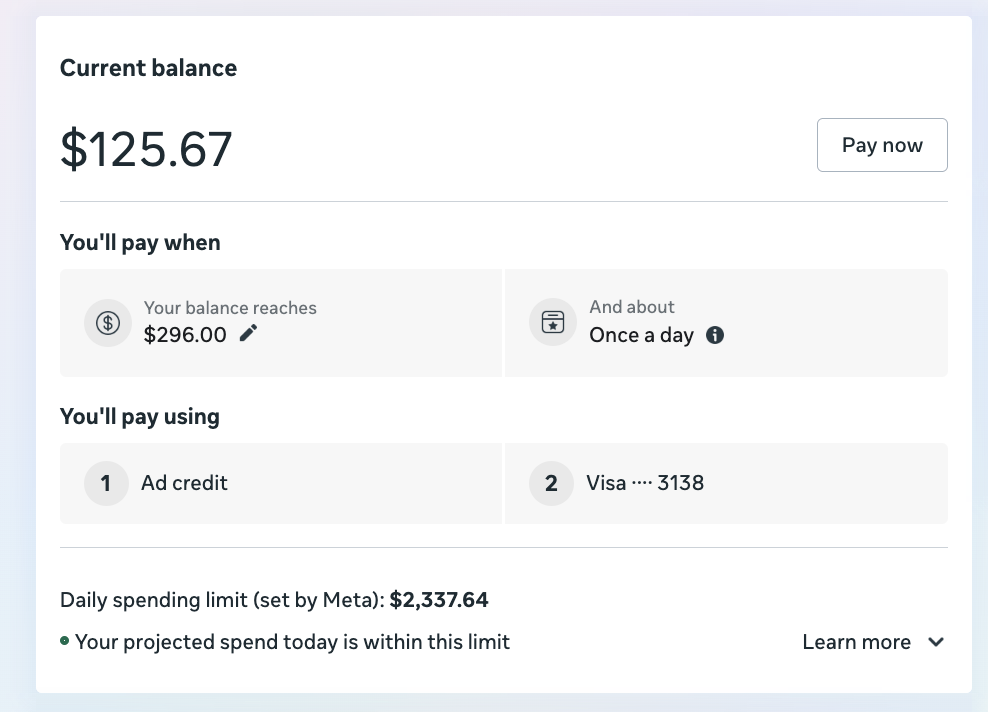The height and width of the screenshot is (712, 988).
Task: Click the Current balance heading
Action: point(148,68)
